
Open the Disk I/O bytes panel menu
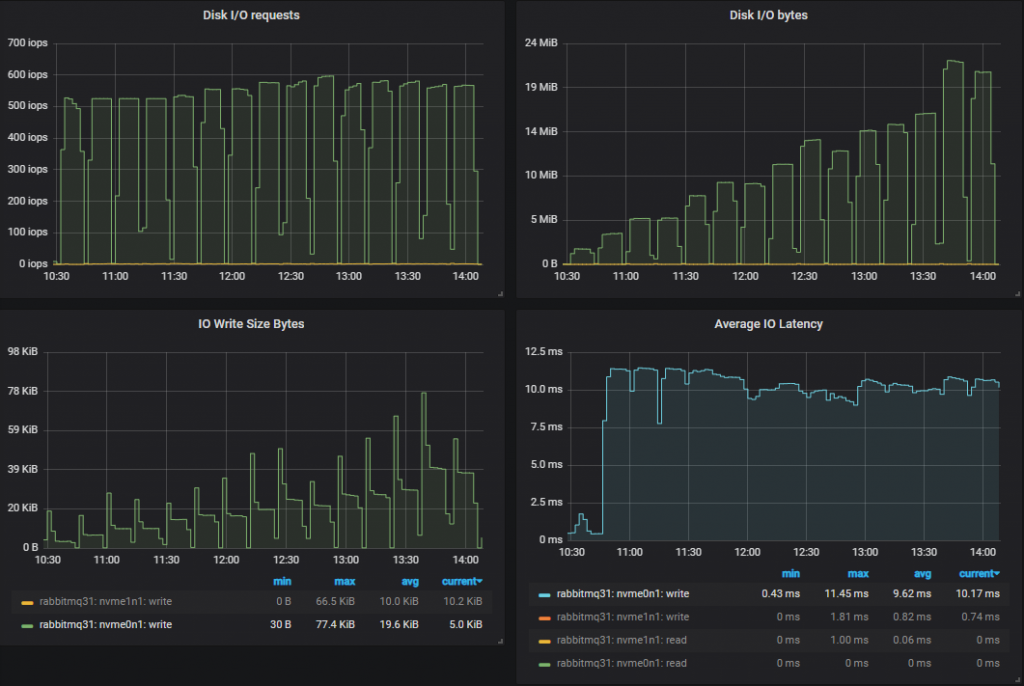pos(767,14)
